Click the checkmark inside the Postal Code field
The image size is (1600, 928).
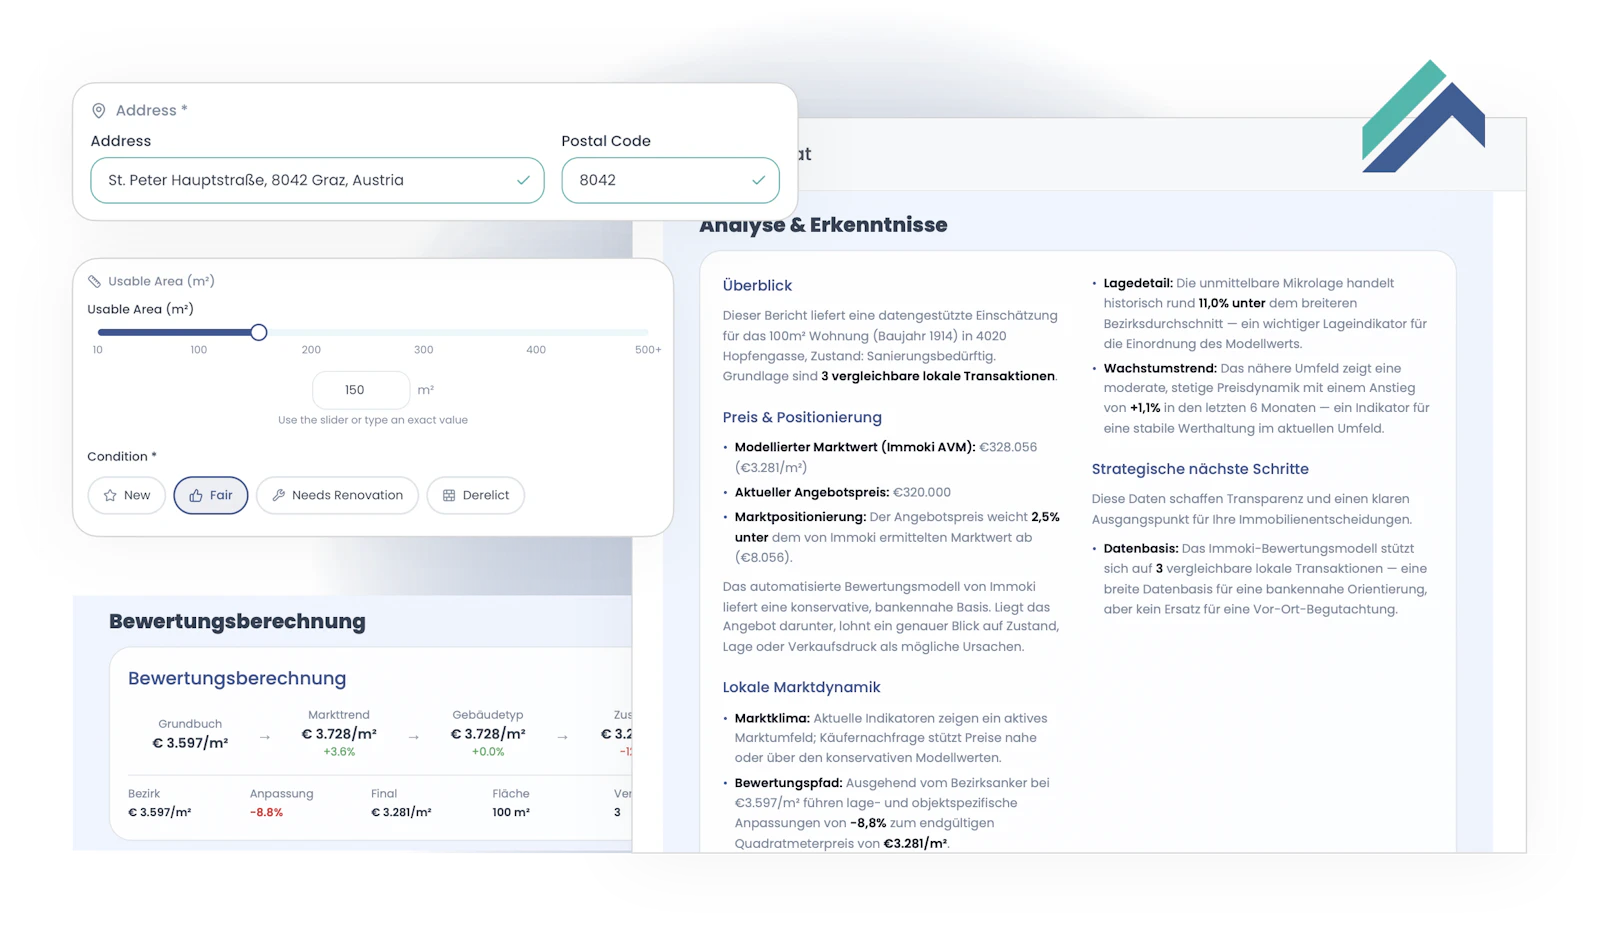tap(758, 181)
